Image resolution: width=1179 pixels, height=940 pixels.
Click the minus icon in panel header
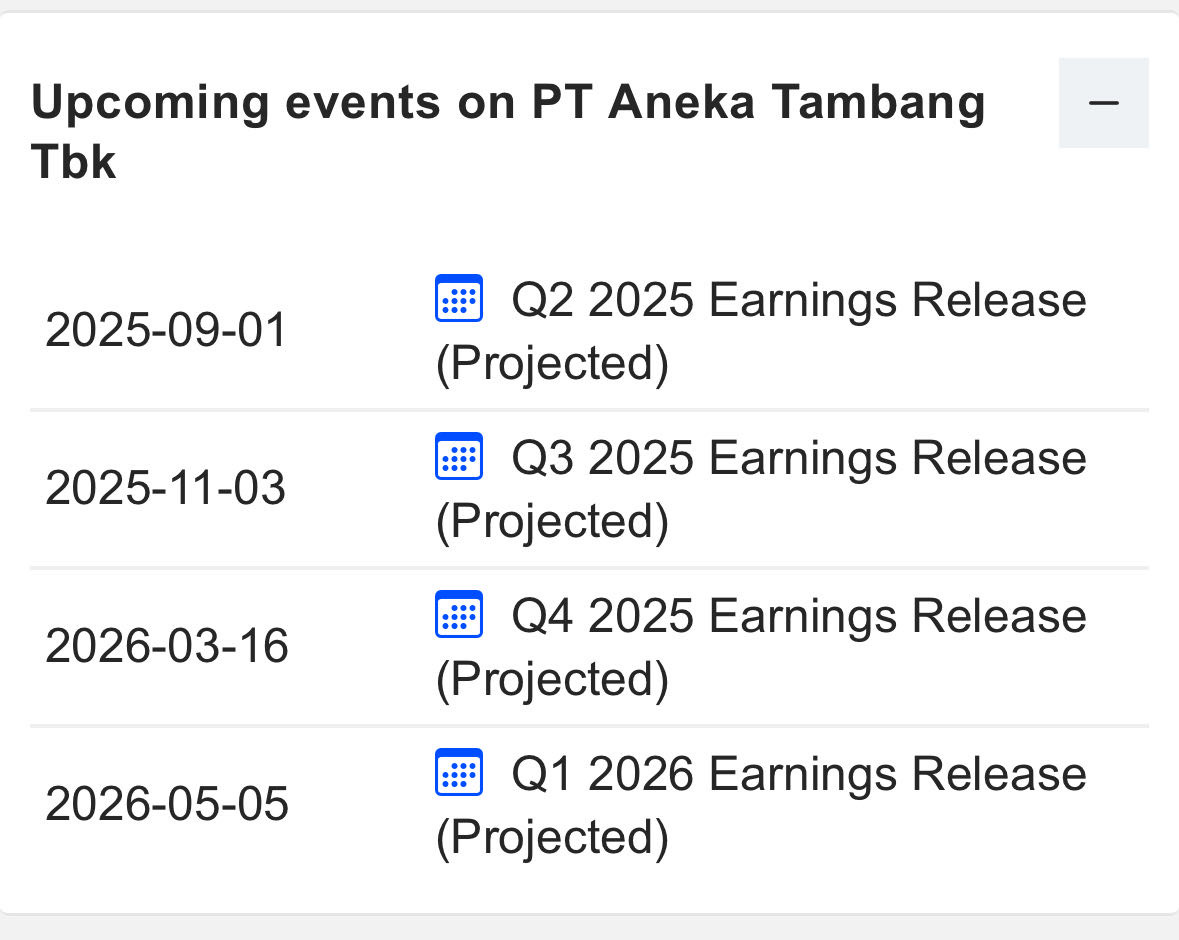1103,103
